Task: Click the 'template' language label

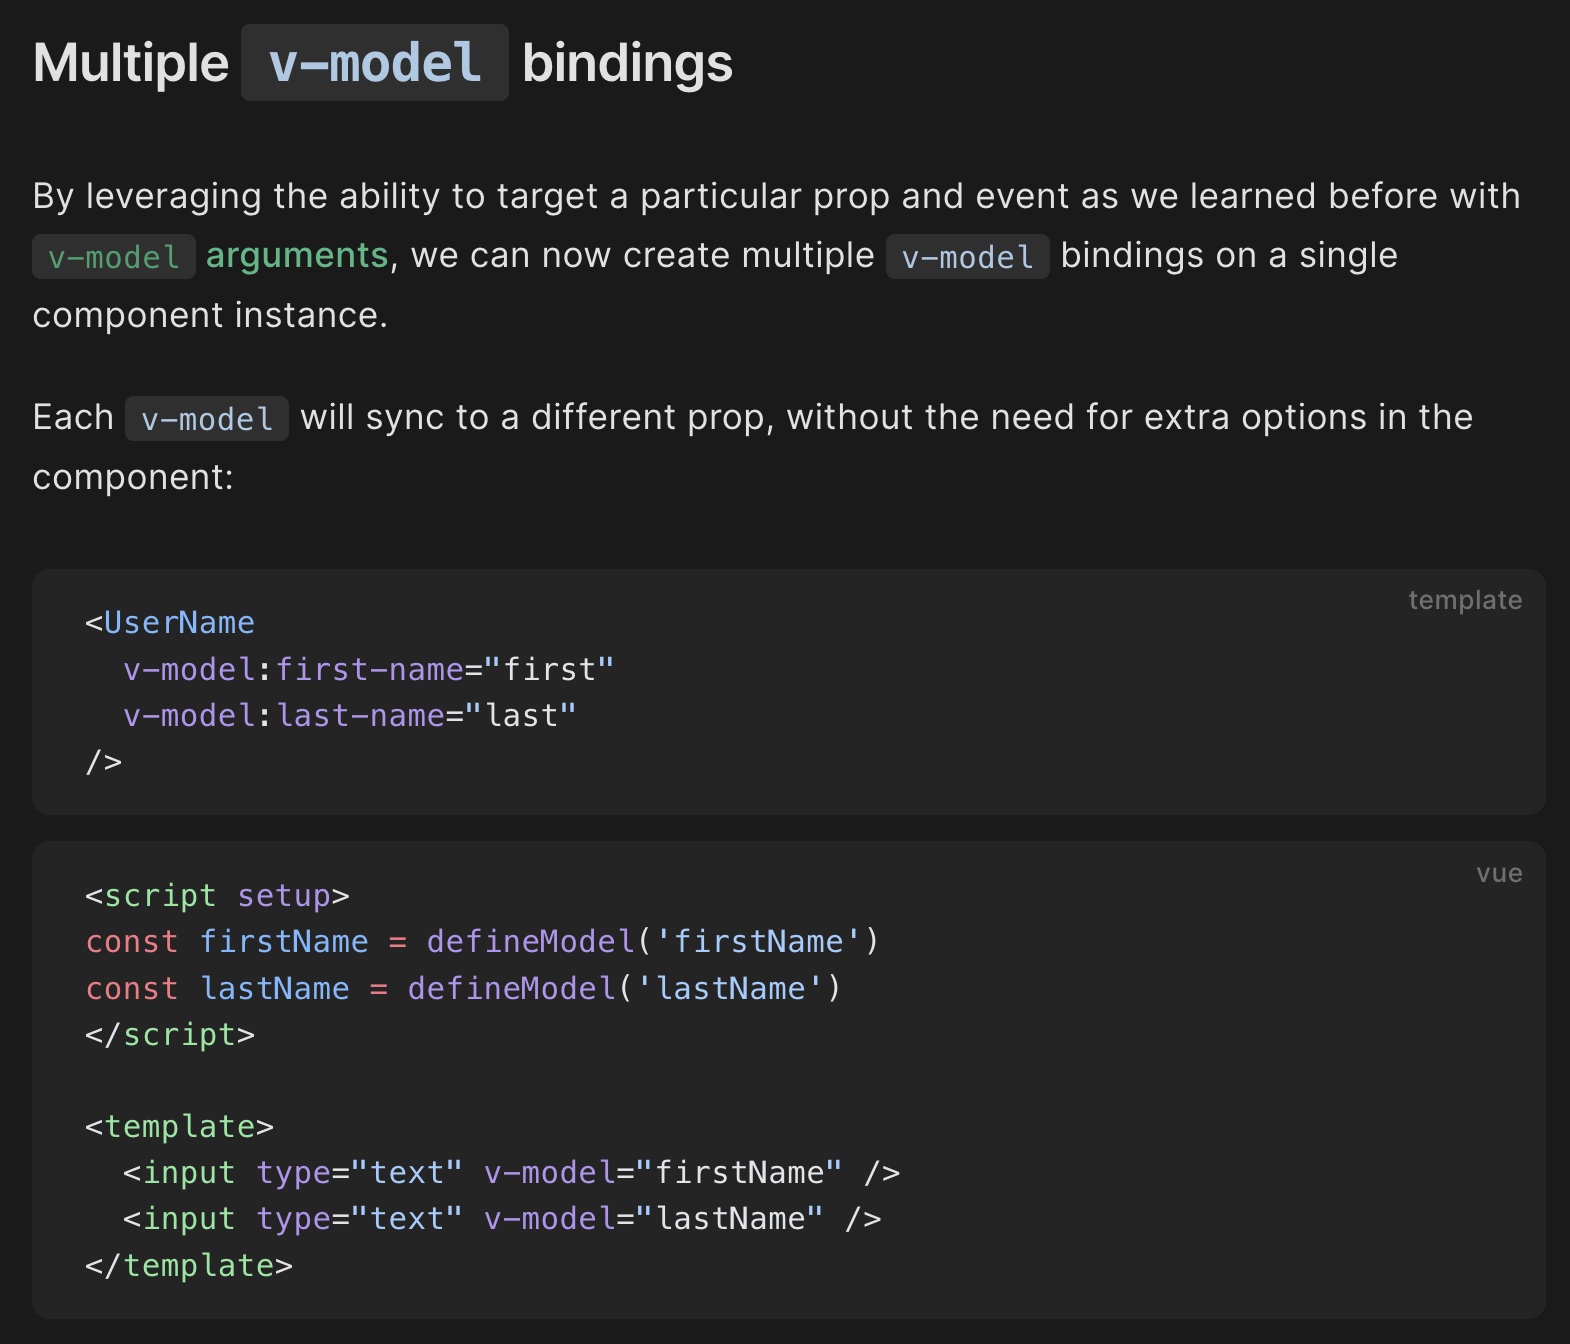Action: click(x=1465, y=600)
